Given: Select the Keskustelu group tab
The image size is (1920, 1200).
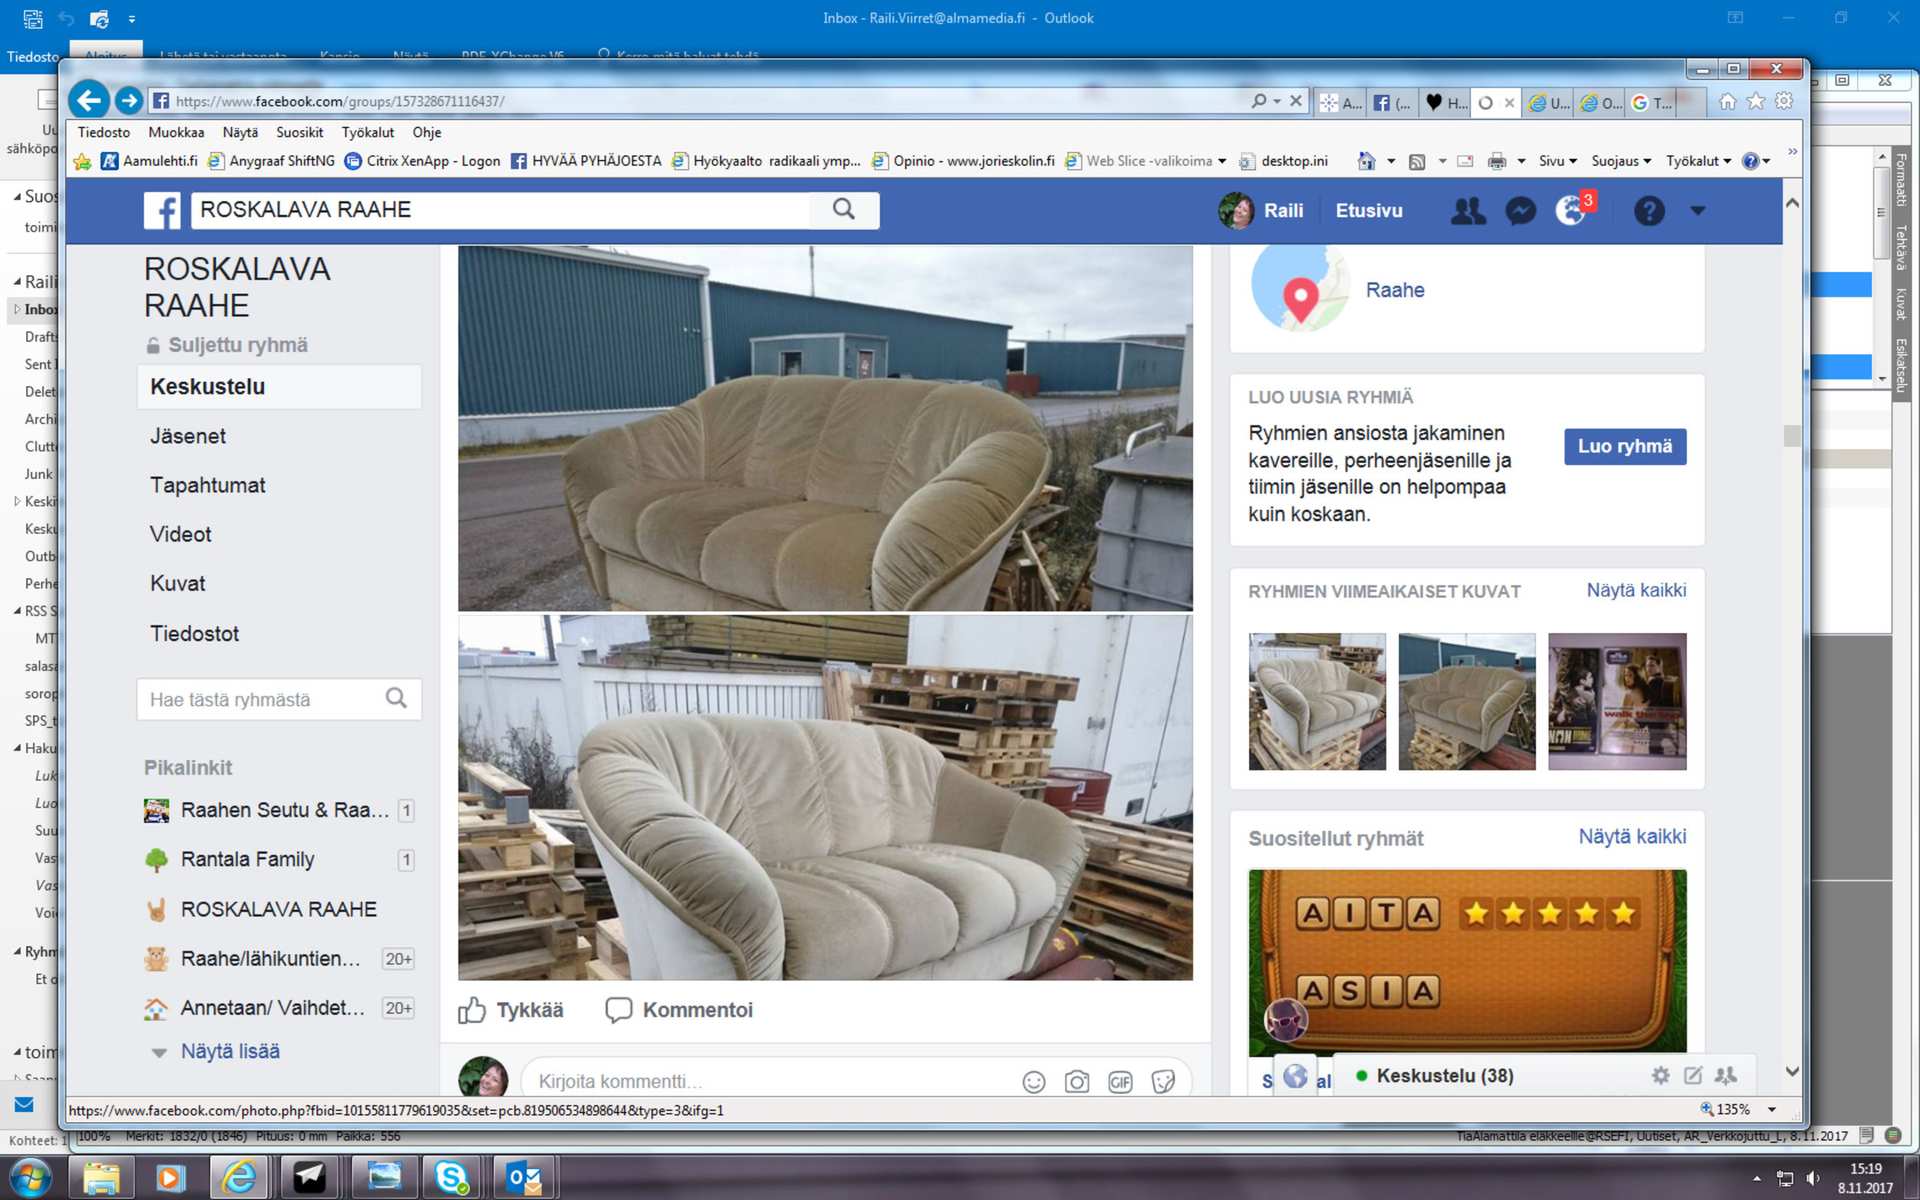Looking at the screenshot, I should point(279,387).
